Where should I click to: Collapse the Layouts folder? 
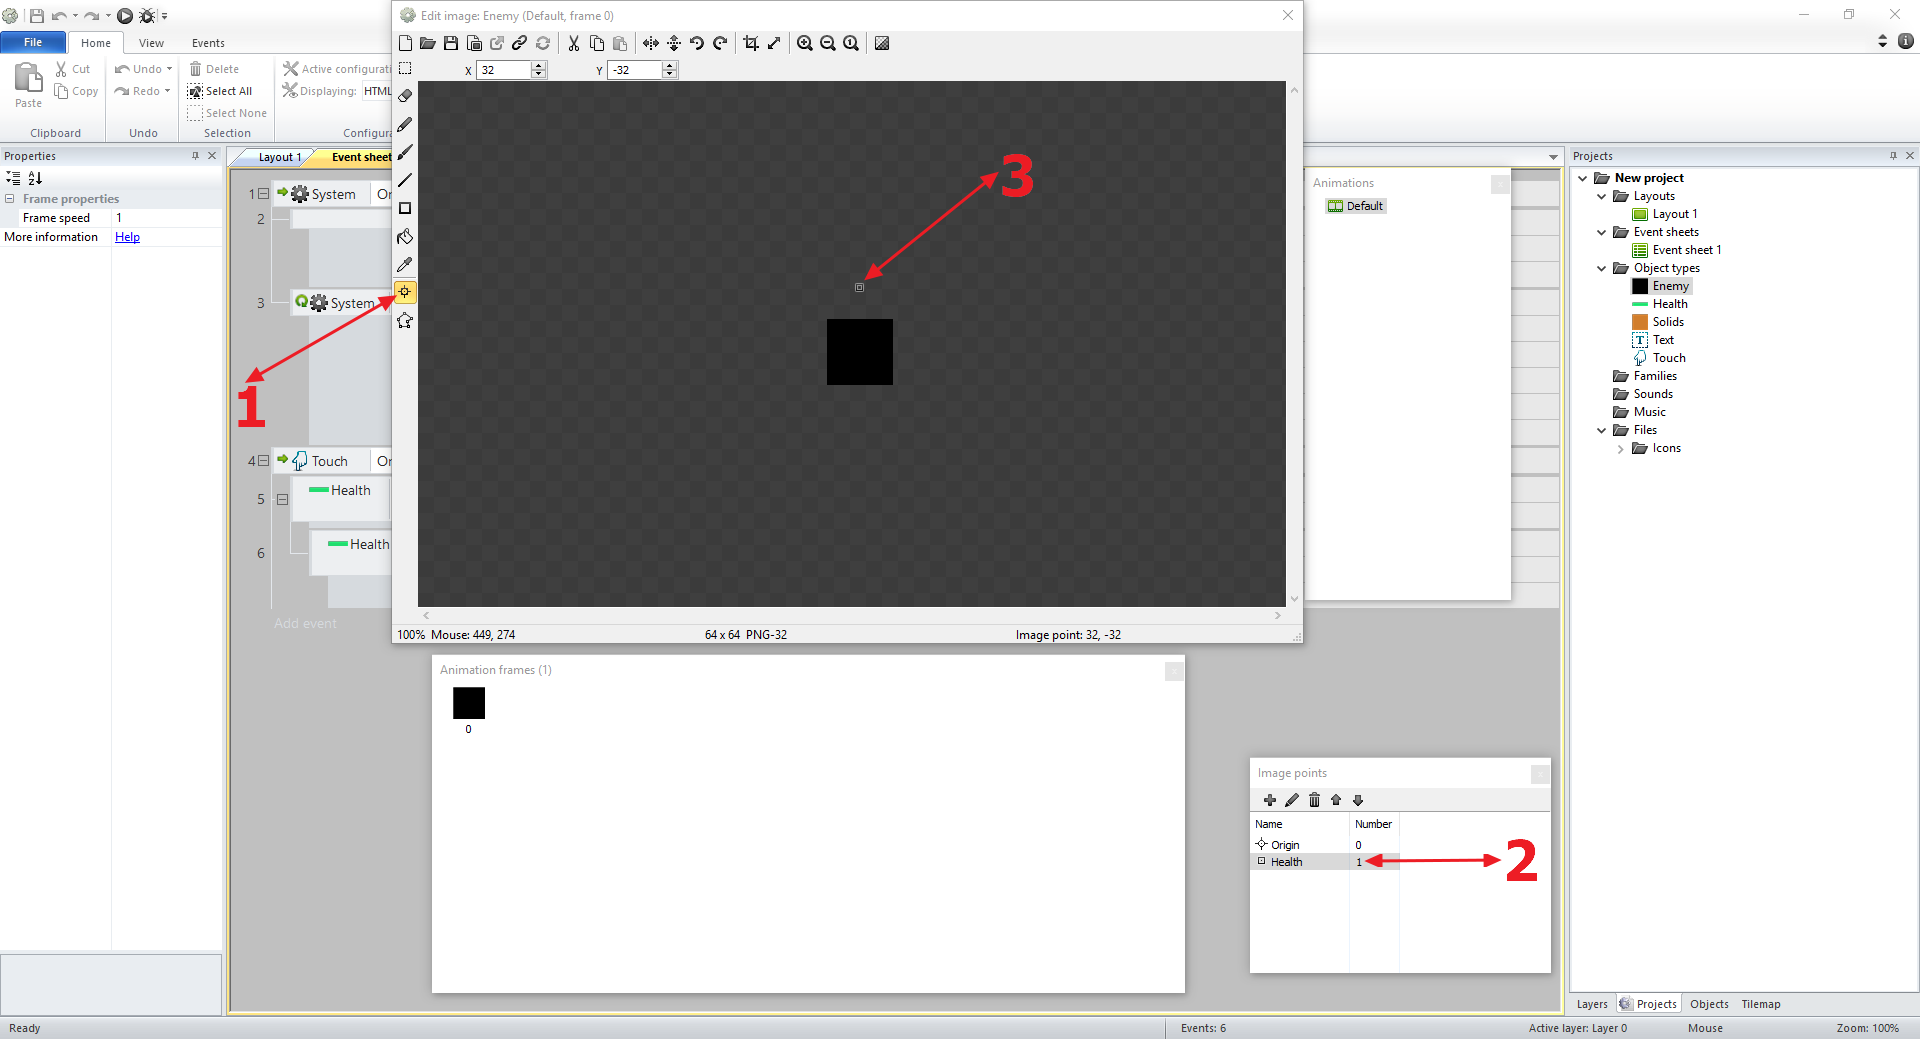1602,196
